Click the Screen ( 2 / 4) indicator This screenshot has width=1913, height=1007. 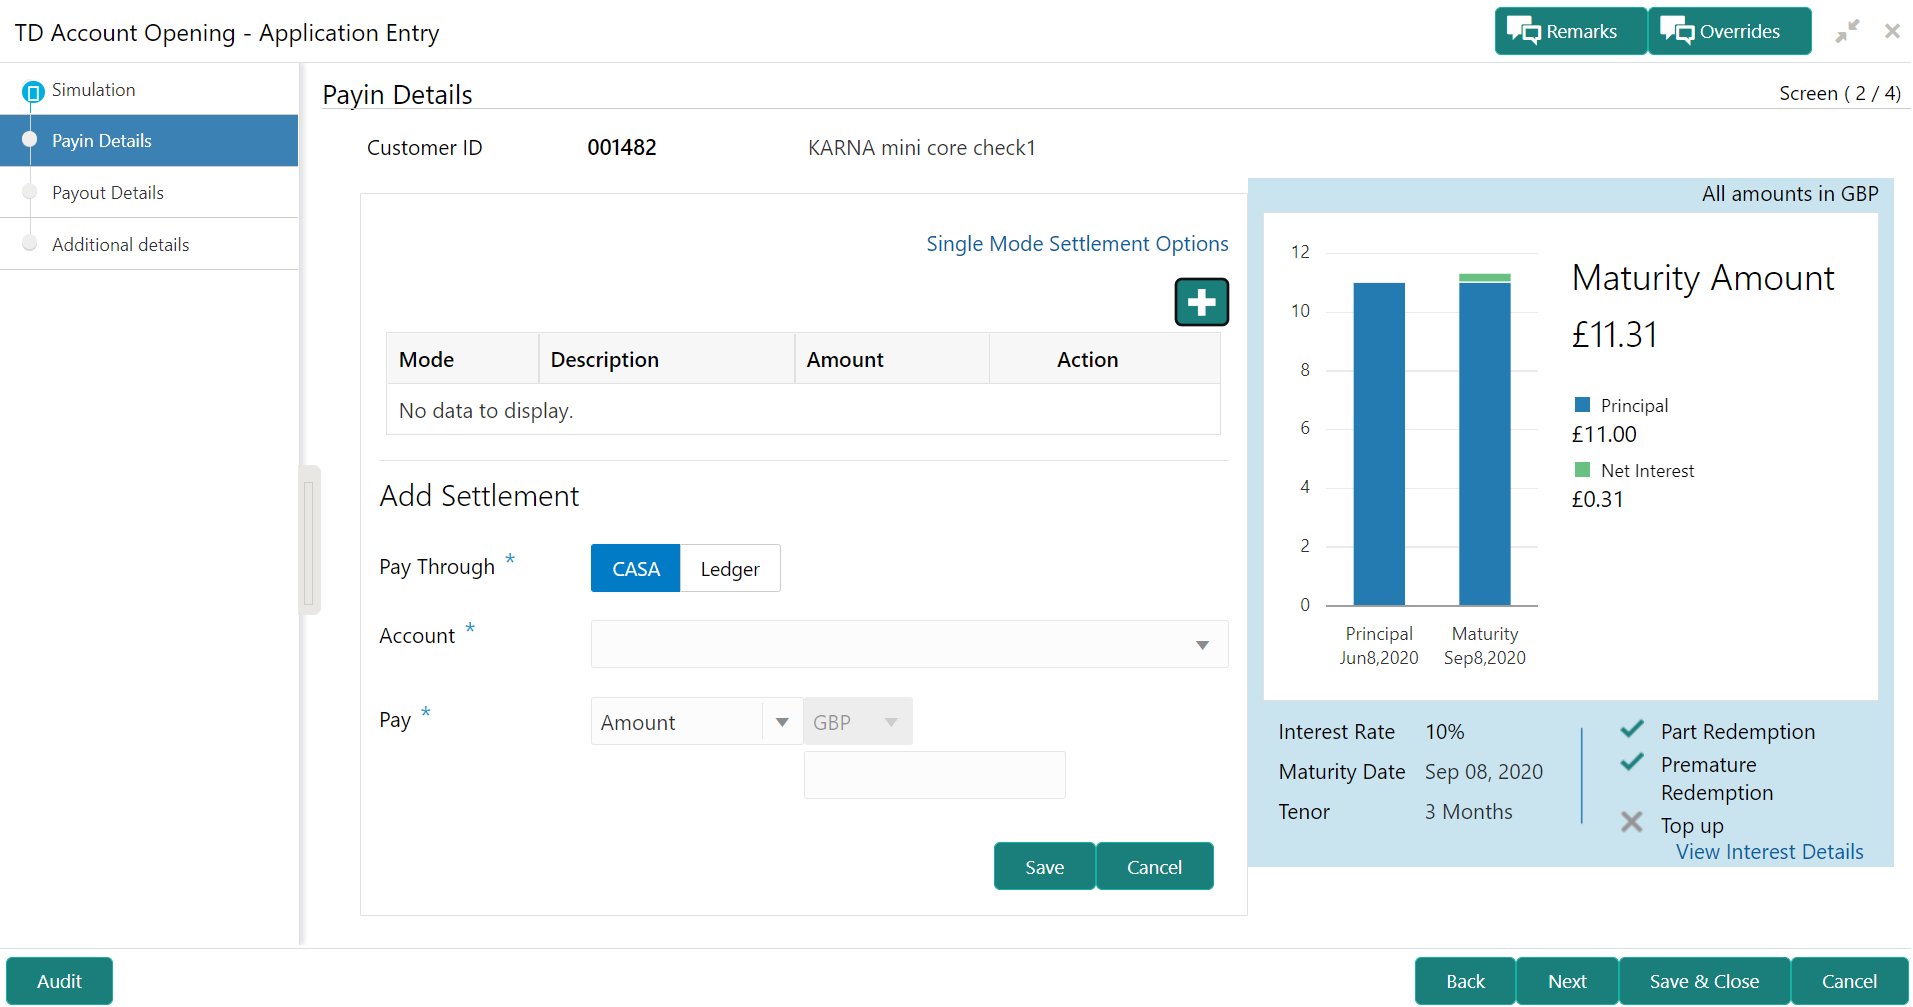coord(1840,93)
